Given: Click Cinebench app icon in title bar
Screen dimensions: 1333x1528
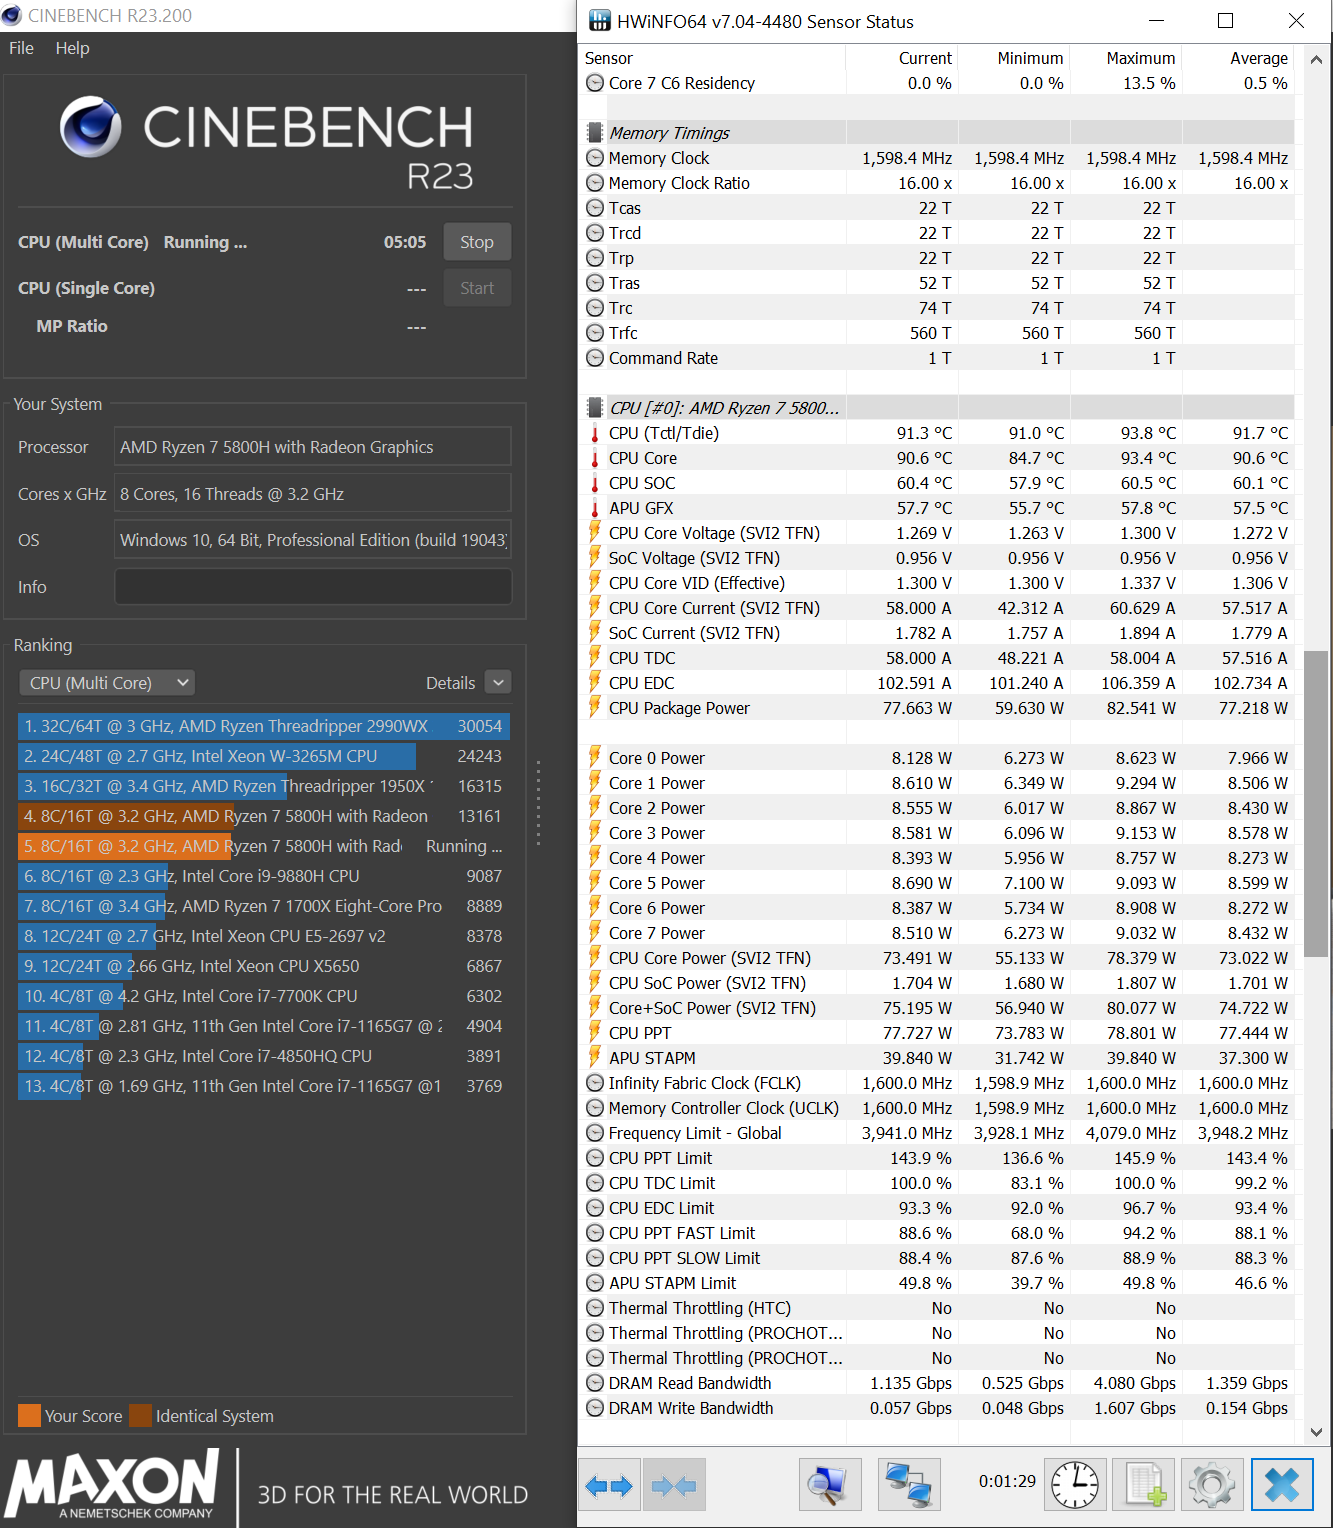Looking at the screenshot, I should point(12,15).
